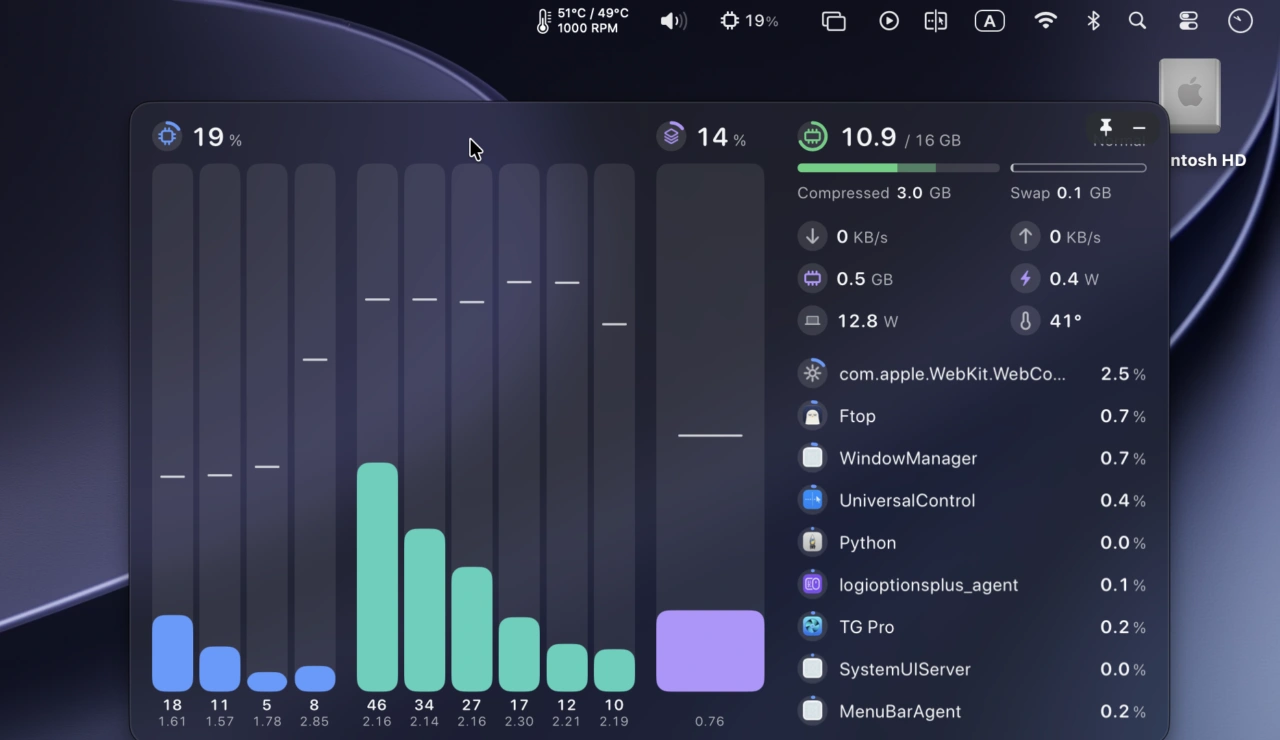Click the download arrow icon
This screenshot has height=740, width=1280.
[x=812, y=237]
